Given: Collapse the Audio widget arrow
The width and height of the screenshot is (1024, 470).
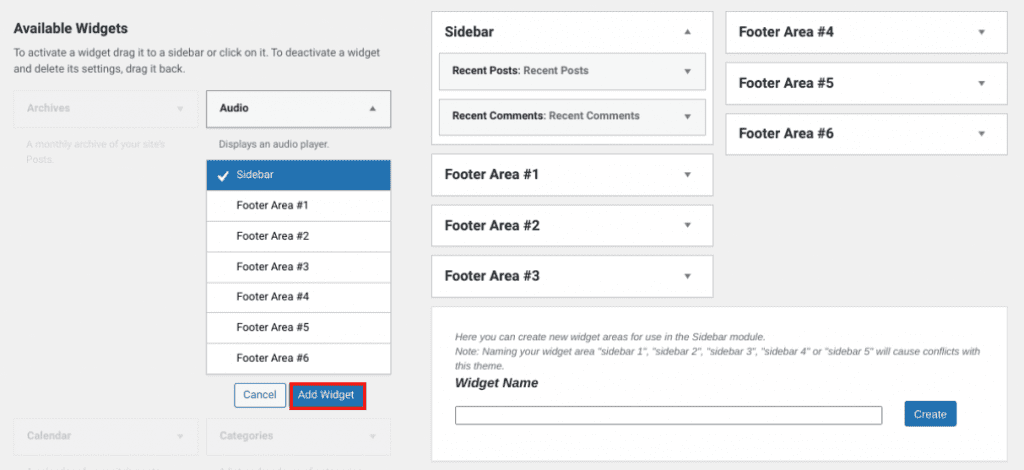Looking at the screenshot, I should pos(372,108).
